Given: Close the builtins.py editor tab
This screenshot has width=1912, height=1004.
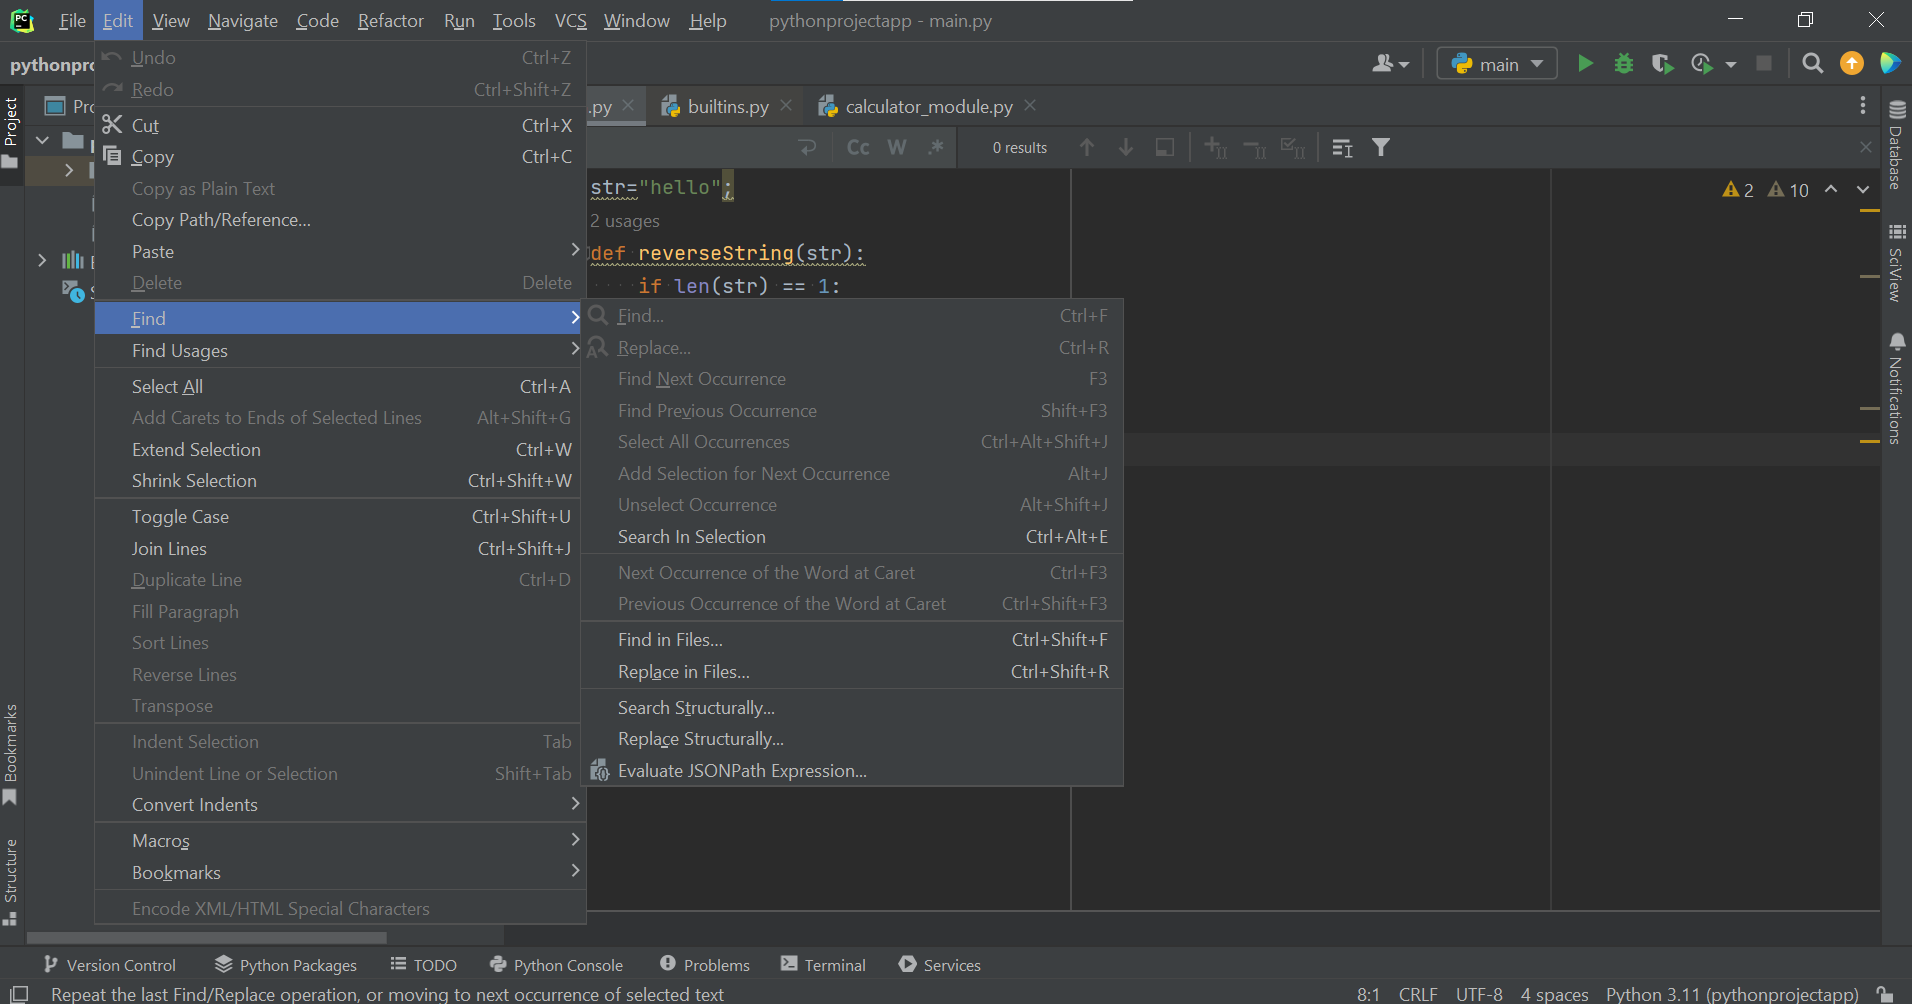Looking at the screenshot, I should pos(786,106).
